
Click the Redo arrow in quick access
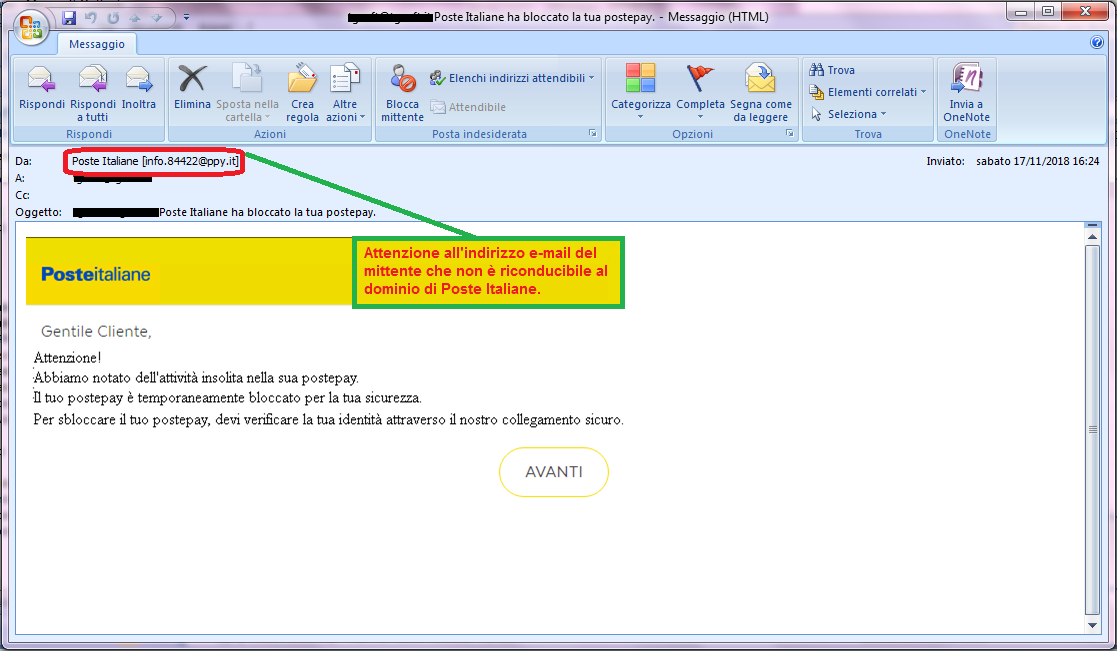[113, 17]
